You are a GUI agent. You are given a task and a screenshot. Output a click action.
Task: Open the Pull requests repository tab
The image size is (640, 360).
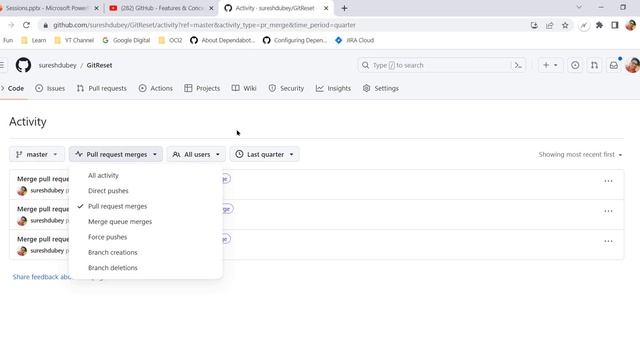point(102,88)
